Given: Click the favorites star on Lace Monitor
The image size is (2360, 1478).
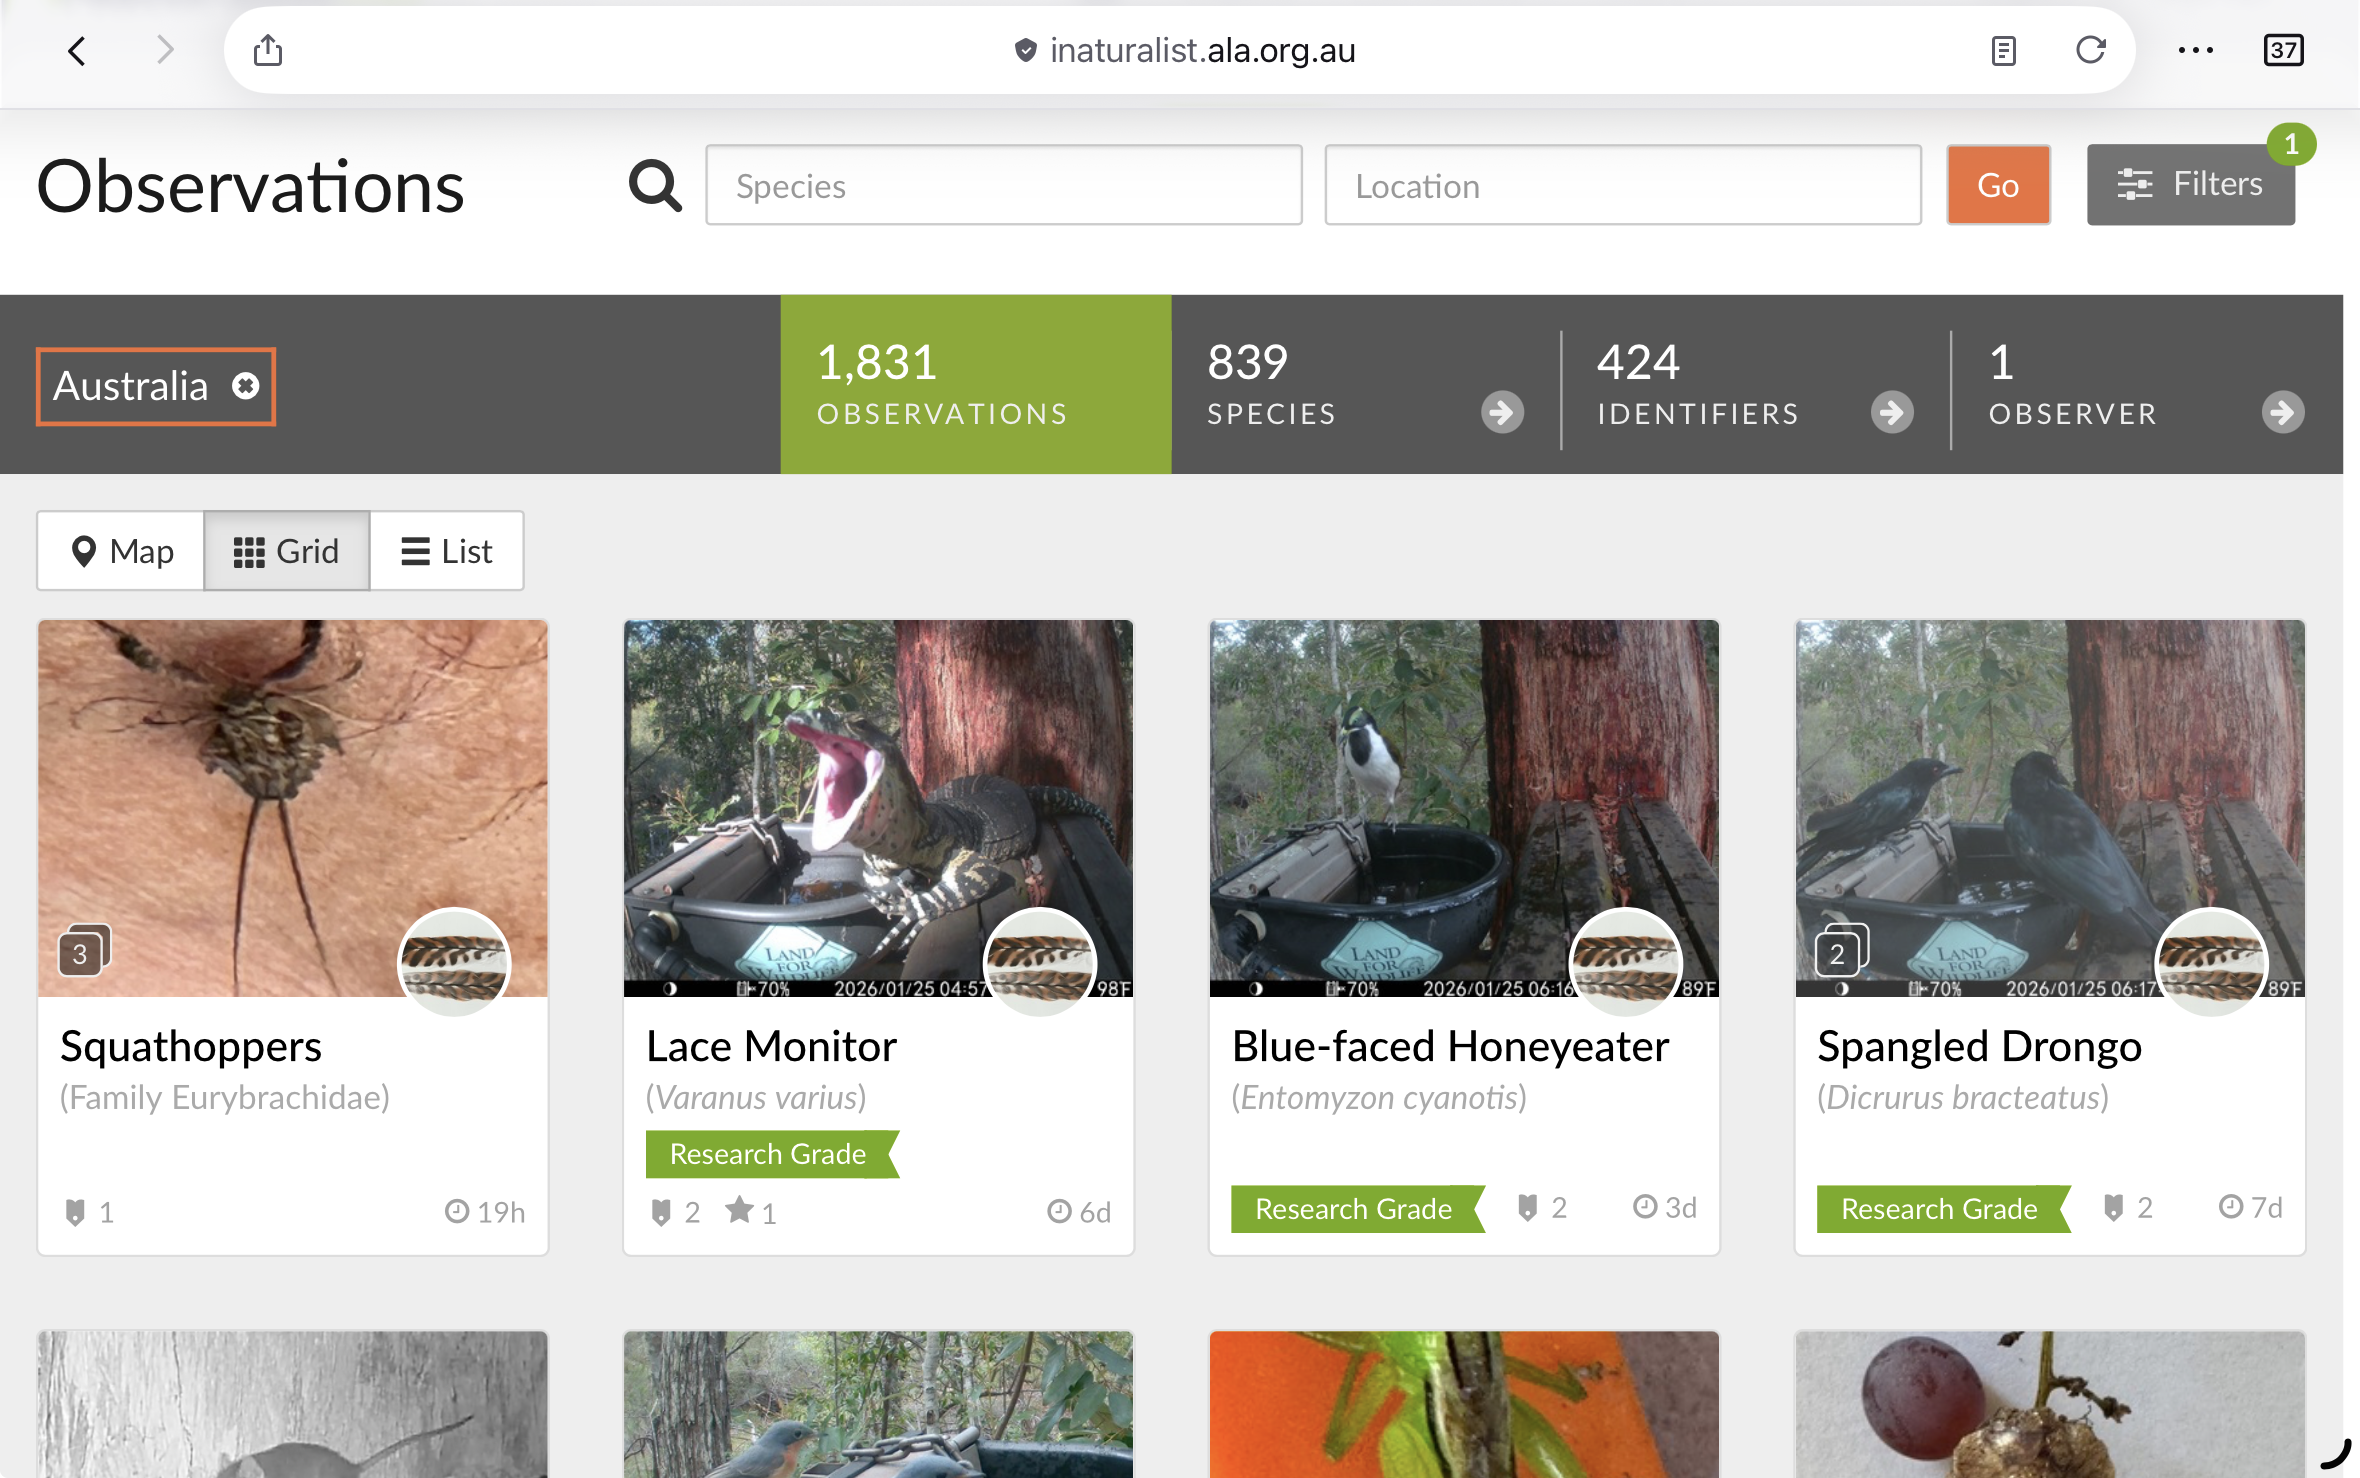Looking at the screenshot, I should click(x=739, y=1210).
